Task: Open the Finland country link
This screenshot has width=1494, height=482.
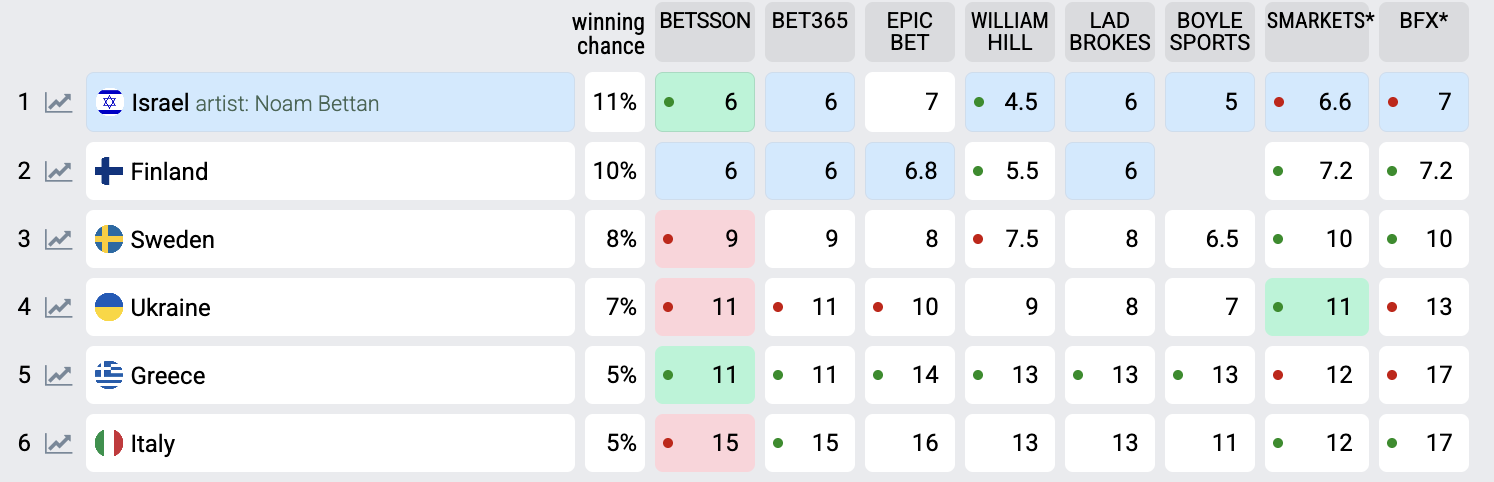Action: (169, 172)
